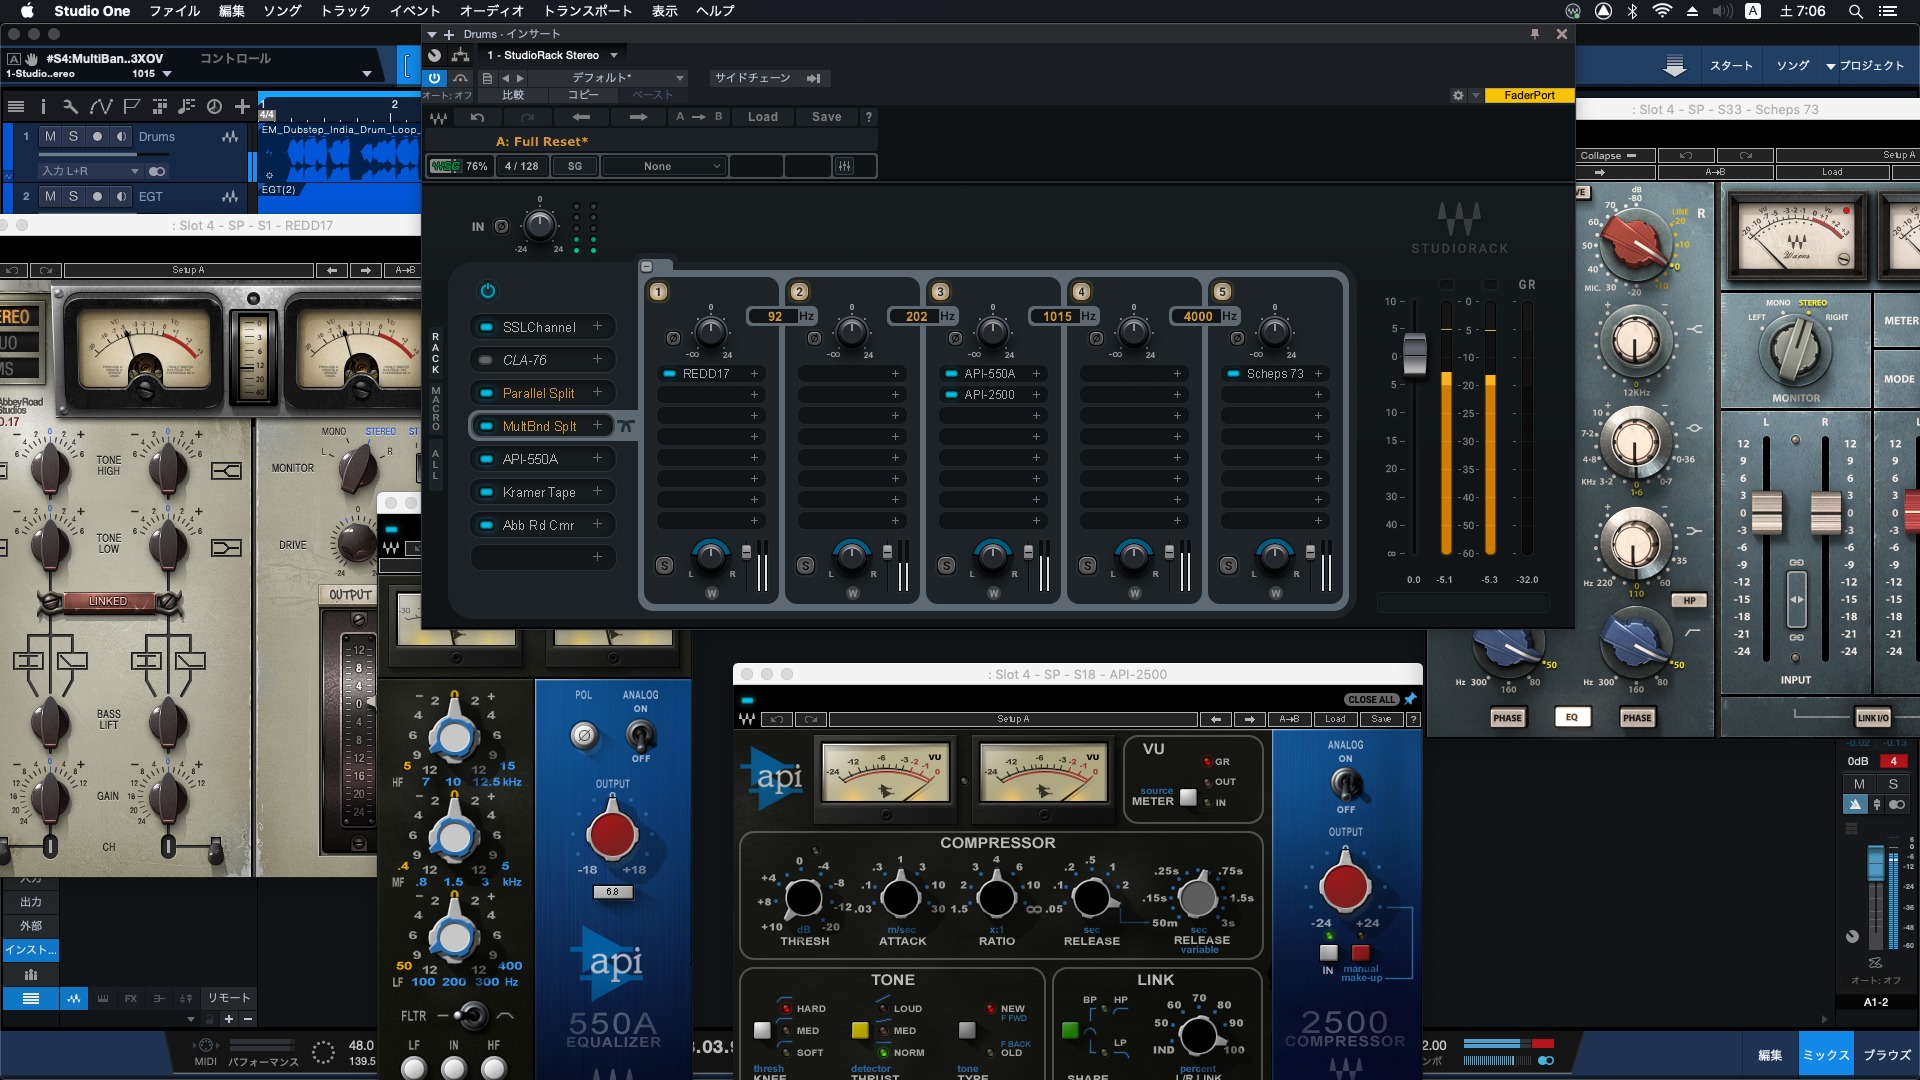1920x1080 pixels.
Task: Open the track inspector info icon
Action: pyautogui.click(x=43, y=106)
